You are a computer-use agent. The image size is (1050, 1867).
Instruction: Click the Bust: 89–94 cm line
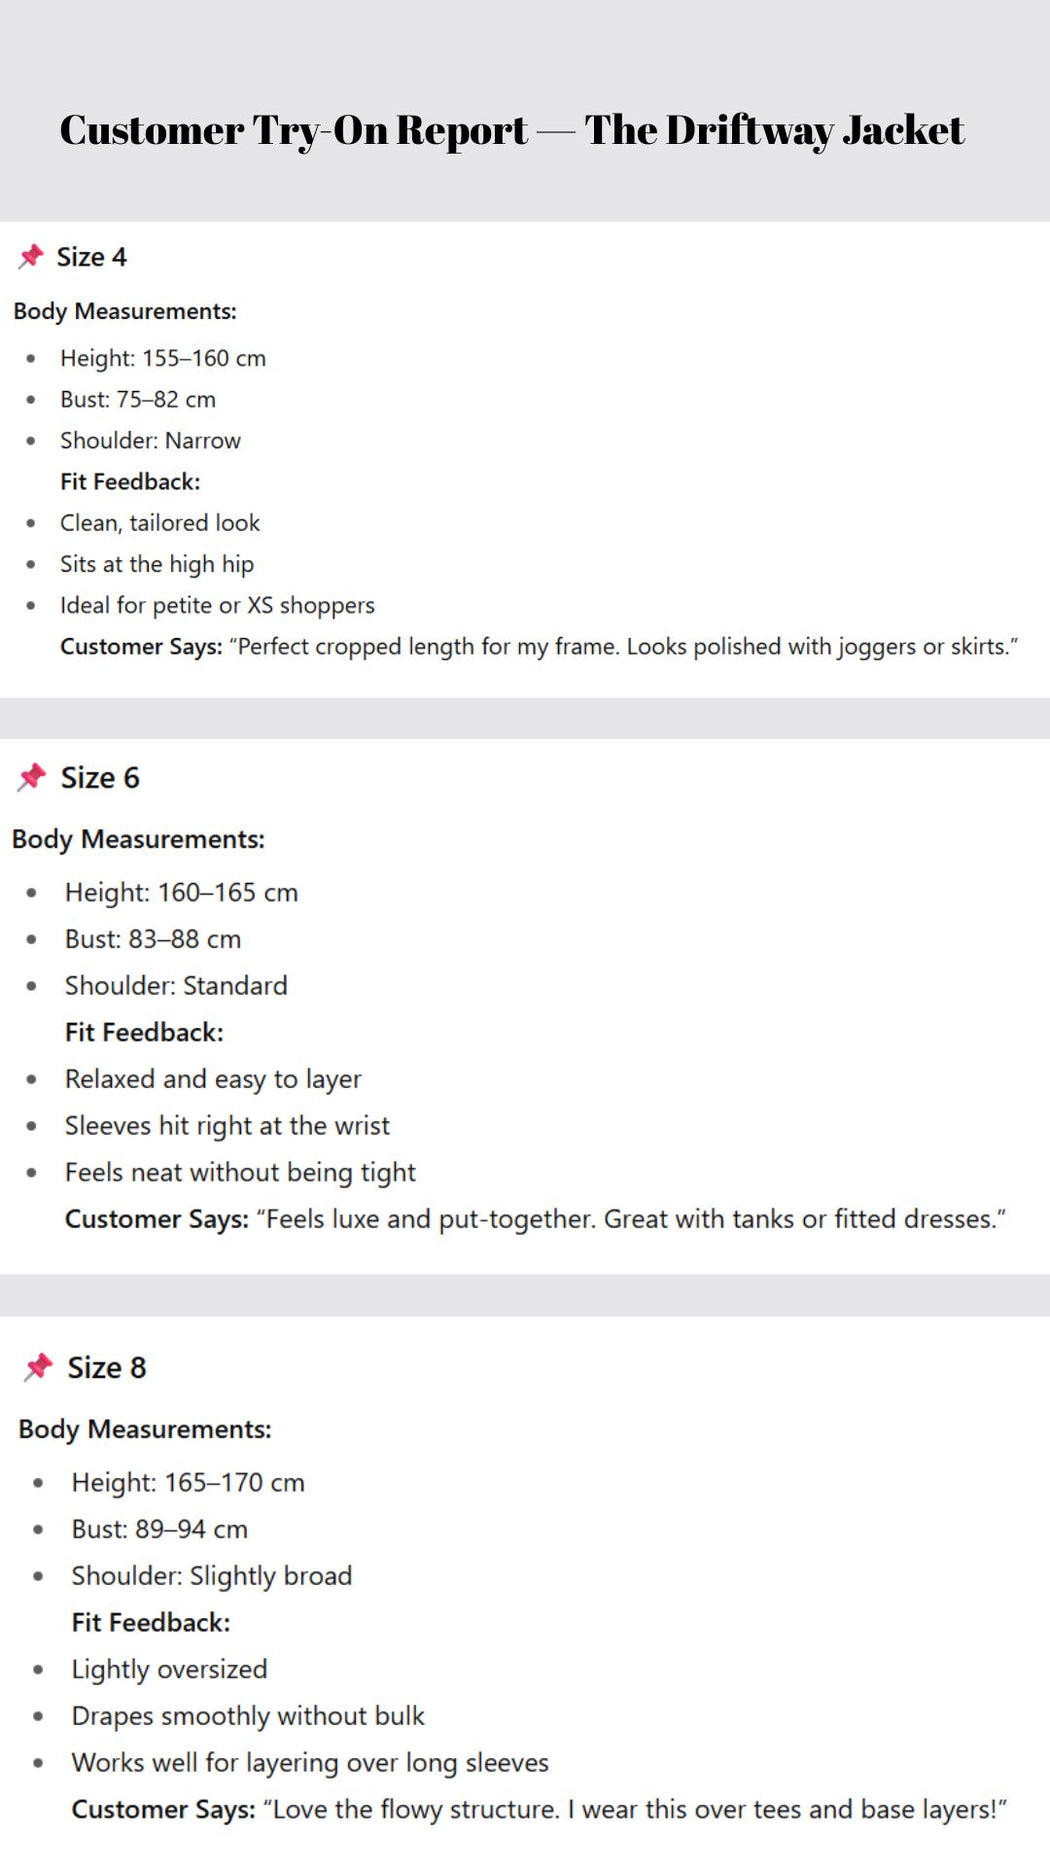pos(160,1529)
